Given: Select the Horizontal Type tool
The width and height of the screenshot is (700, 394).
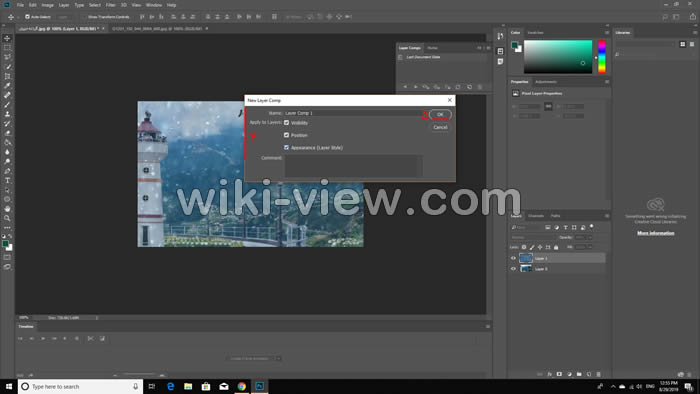Looking at the screenshot, I should tap(7, 180).
